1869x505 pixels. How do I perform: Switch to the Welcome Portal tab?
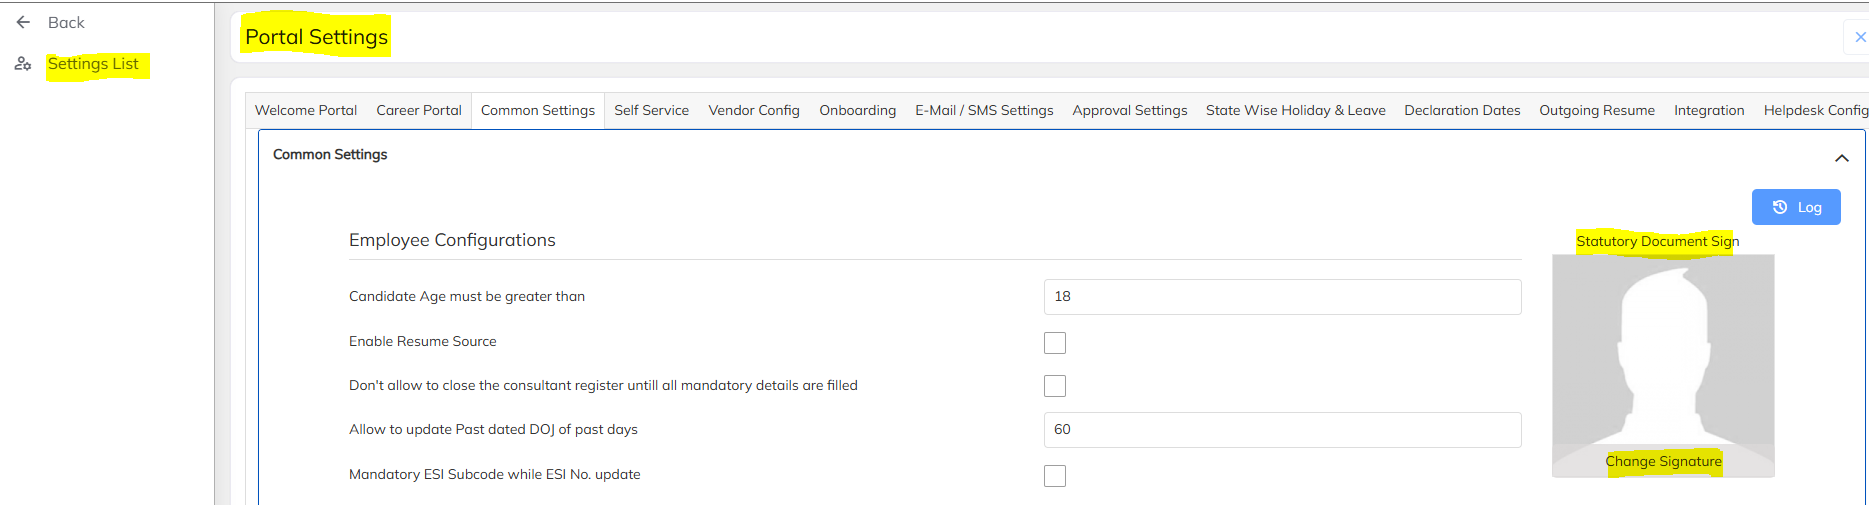coord(306,110)
